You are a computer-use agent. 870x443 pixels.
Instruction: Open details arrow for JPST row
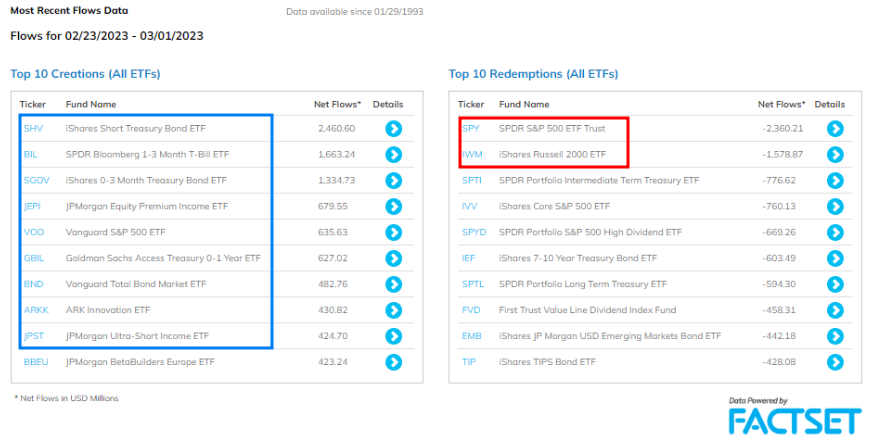(393, 336)
